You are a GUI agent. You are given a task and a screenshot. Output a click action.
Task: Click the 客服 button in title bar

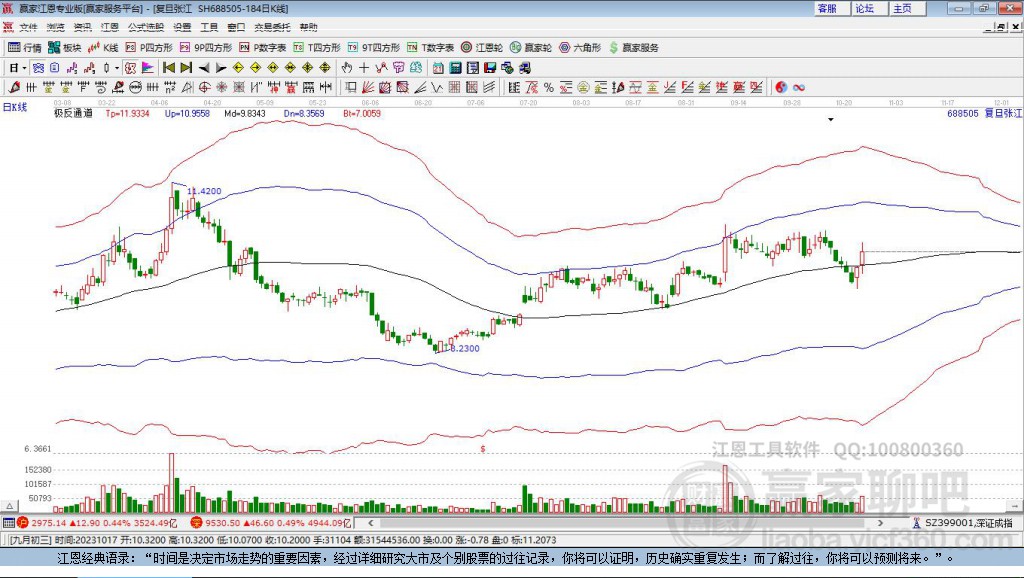(831, 8)
